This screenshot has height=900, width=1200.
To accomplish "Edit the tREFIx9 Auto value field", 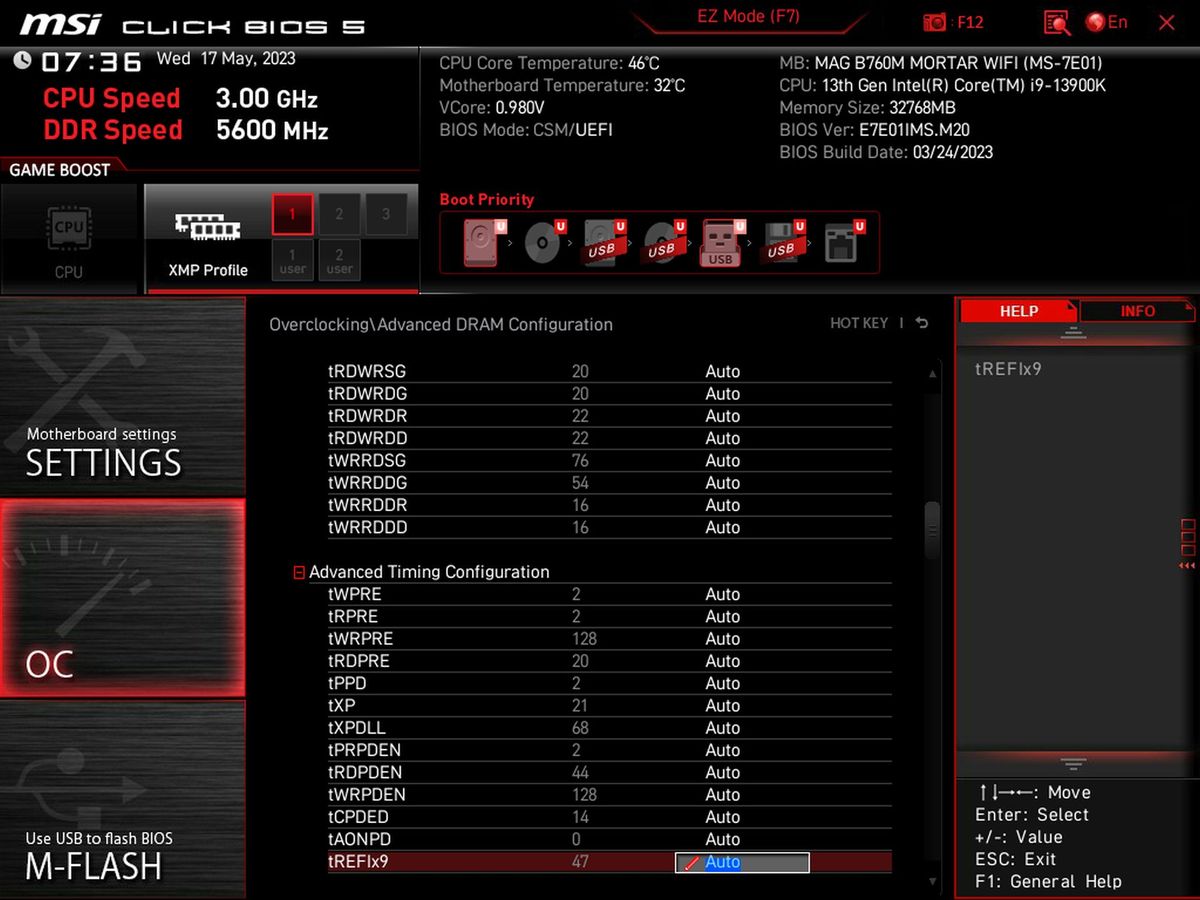I will point(742,862).
